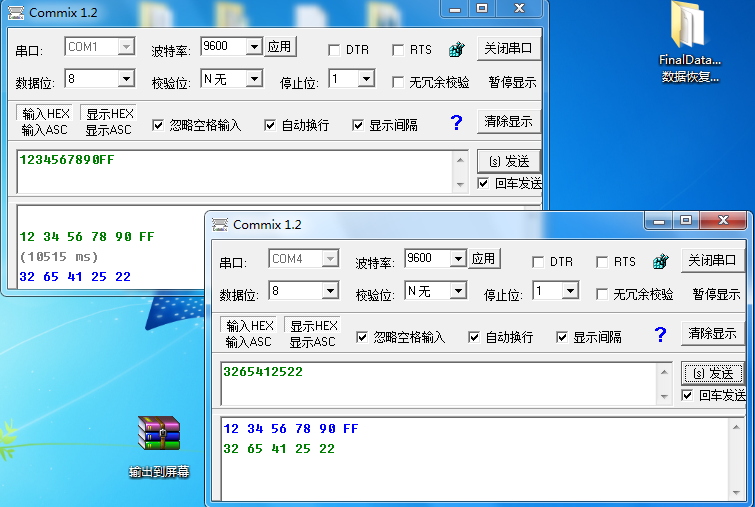Screen dimensions: 755x507
Task: Open the data bits dropdown in the COM1 window
Action: (126, 78)
